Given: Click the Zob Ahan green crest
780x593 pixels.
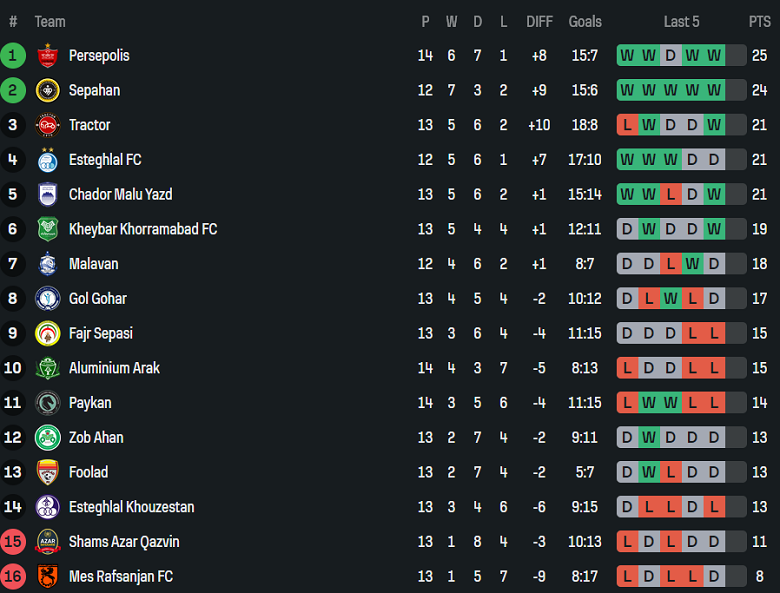Looking at the screenshot, I should (x=47, y=438).
